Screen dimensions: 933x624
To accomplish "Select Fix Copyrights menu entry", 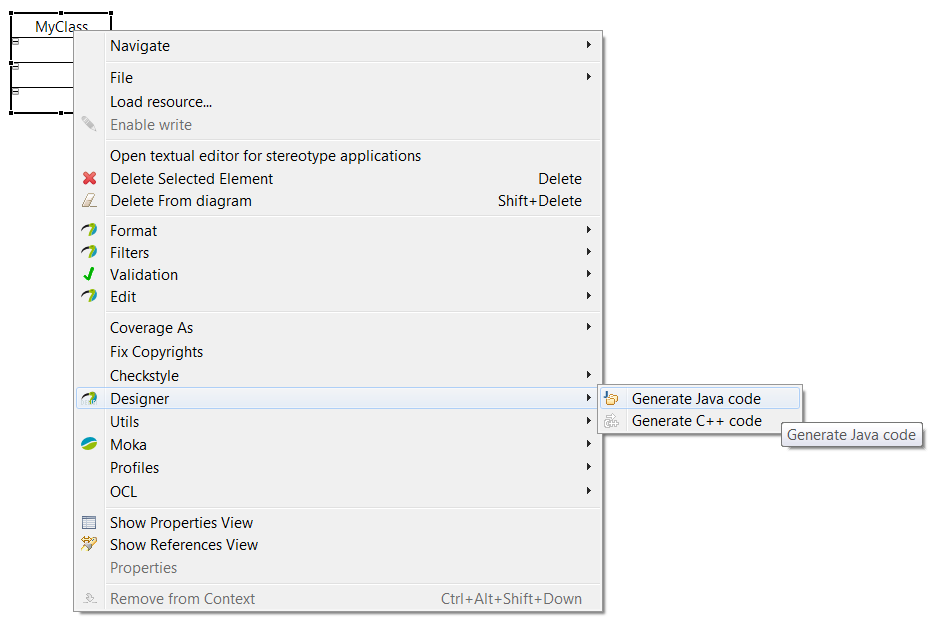I will pyautogui.click(x=156, y=352).
